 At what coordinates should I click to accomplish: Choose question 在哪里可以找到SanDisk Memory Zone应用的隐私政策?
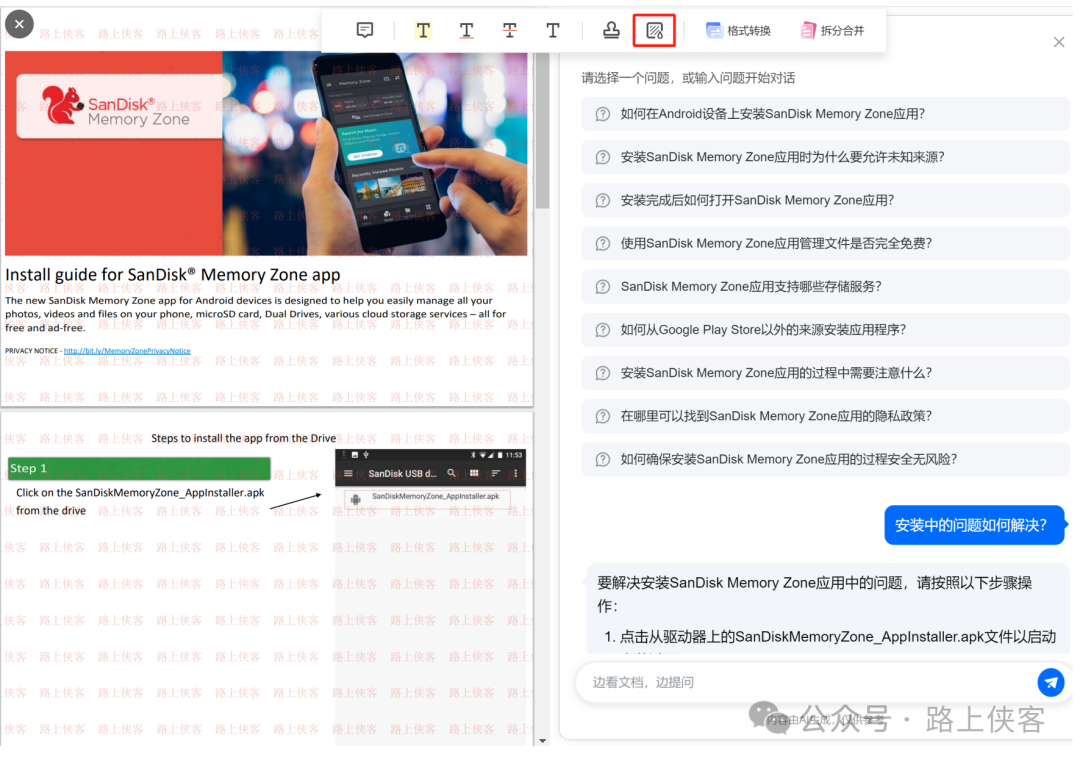(x=824, y=416)
